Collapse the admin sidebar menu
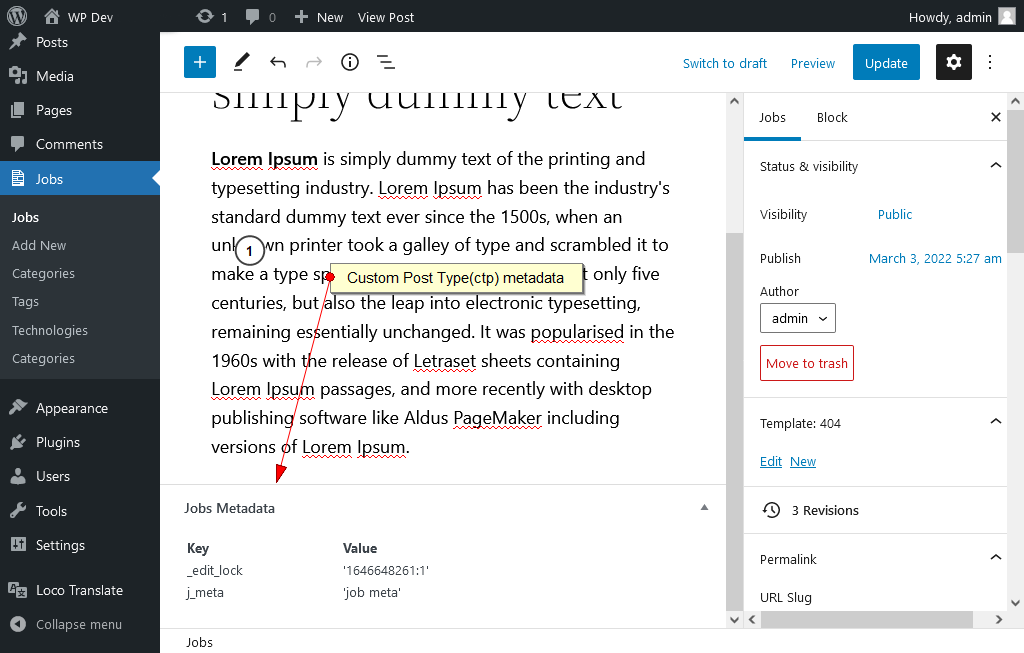The image size is (1024, 653). click(80, 624)
